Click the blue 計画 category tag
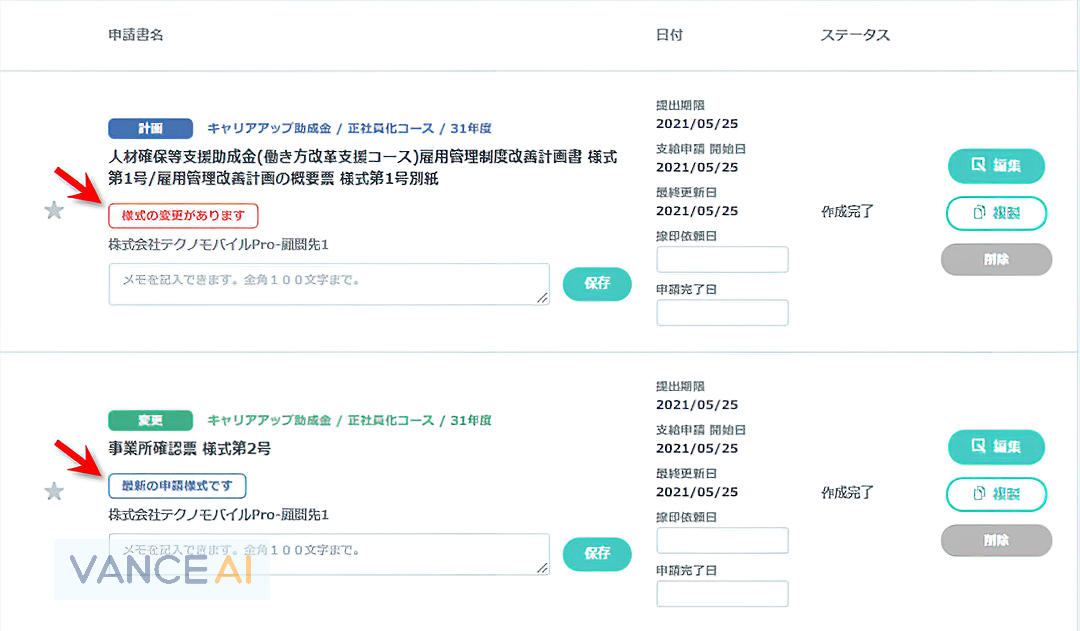 [x=150, y=128]
